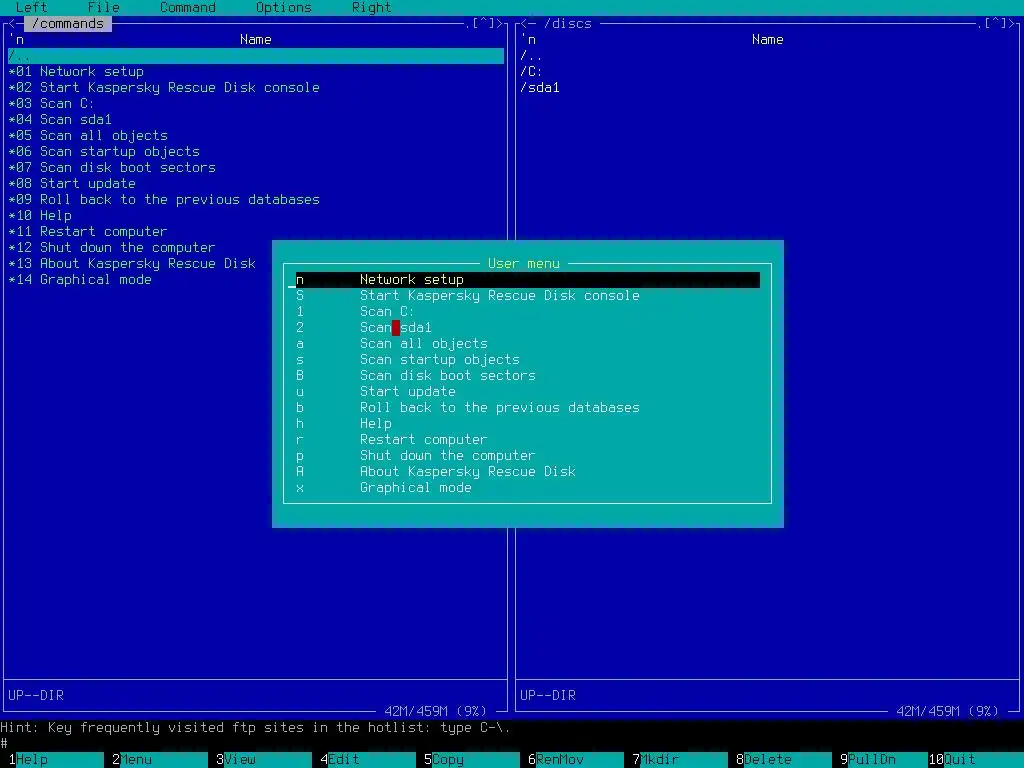Click the command prompt line
Image resolution: width=1024 pixels, height=768 pixels.
512,744
